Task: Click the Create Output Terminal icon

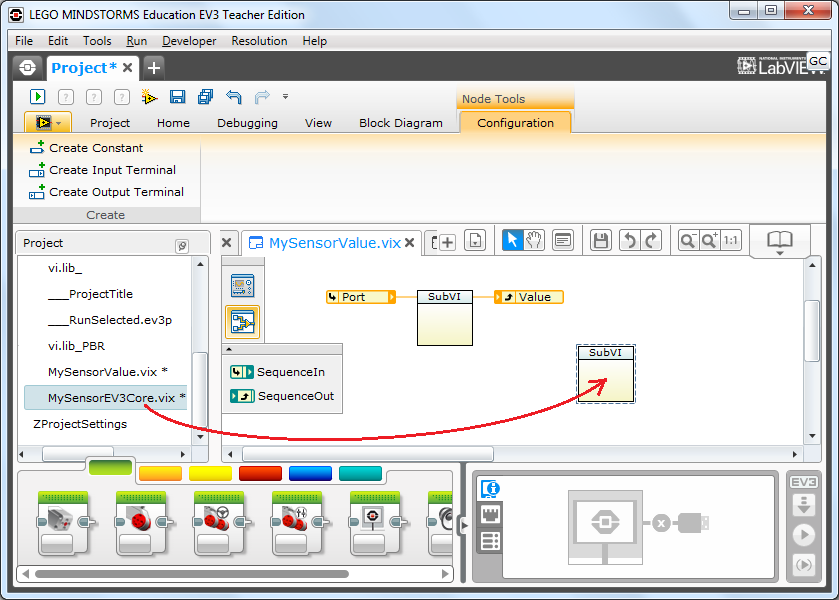Action: click(x=37, y=192)
